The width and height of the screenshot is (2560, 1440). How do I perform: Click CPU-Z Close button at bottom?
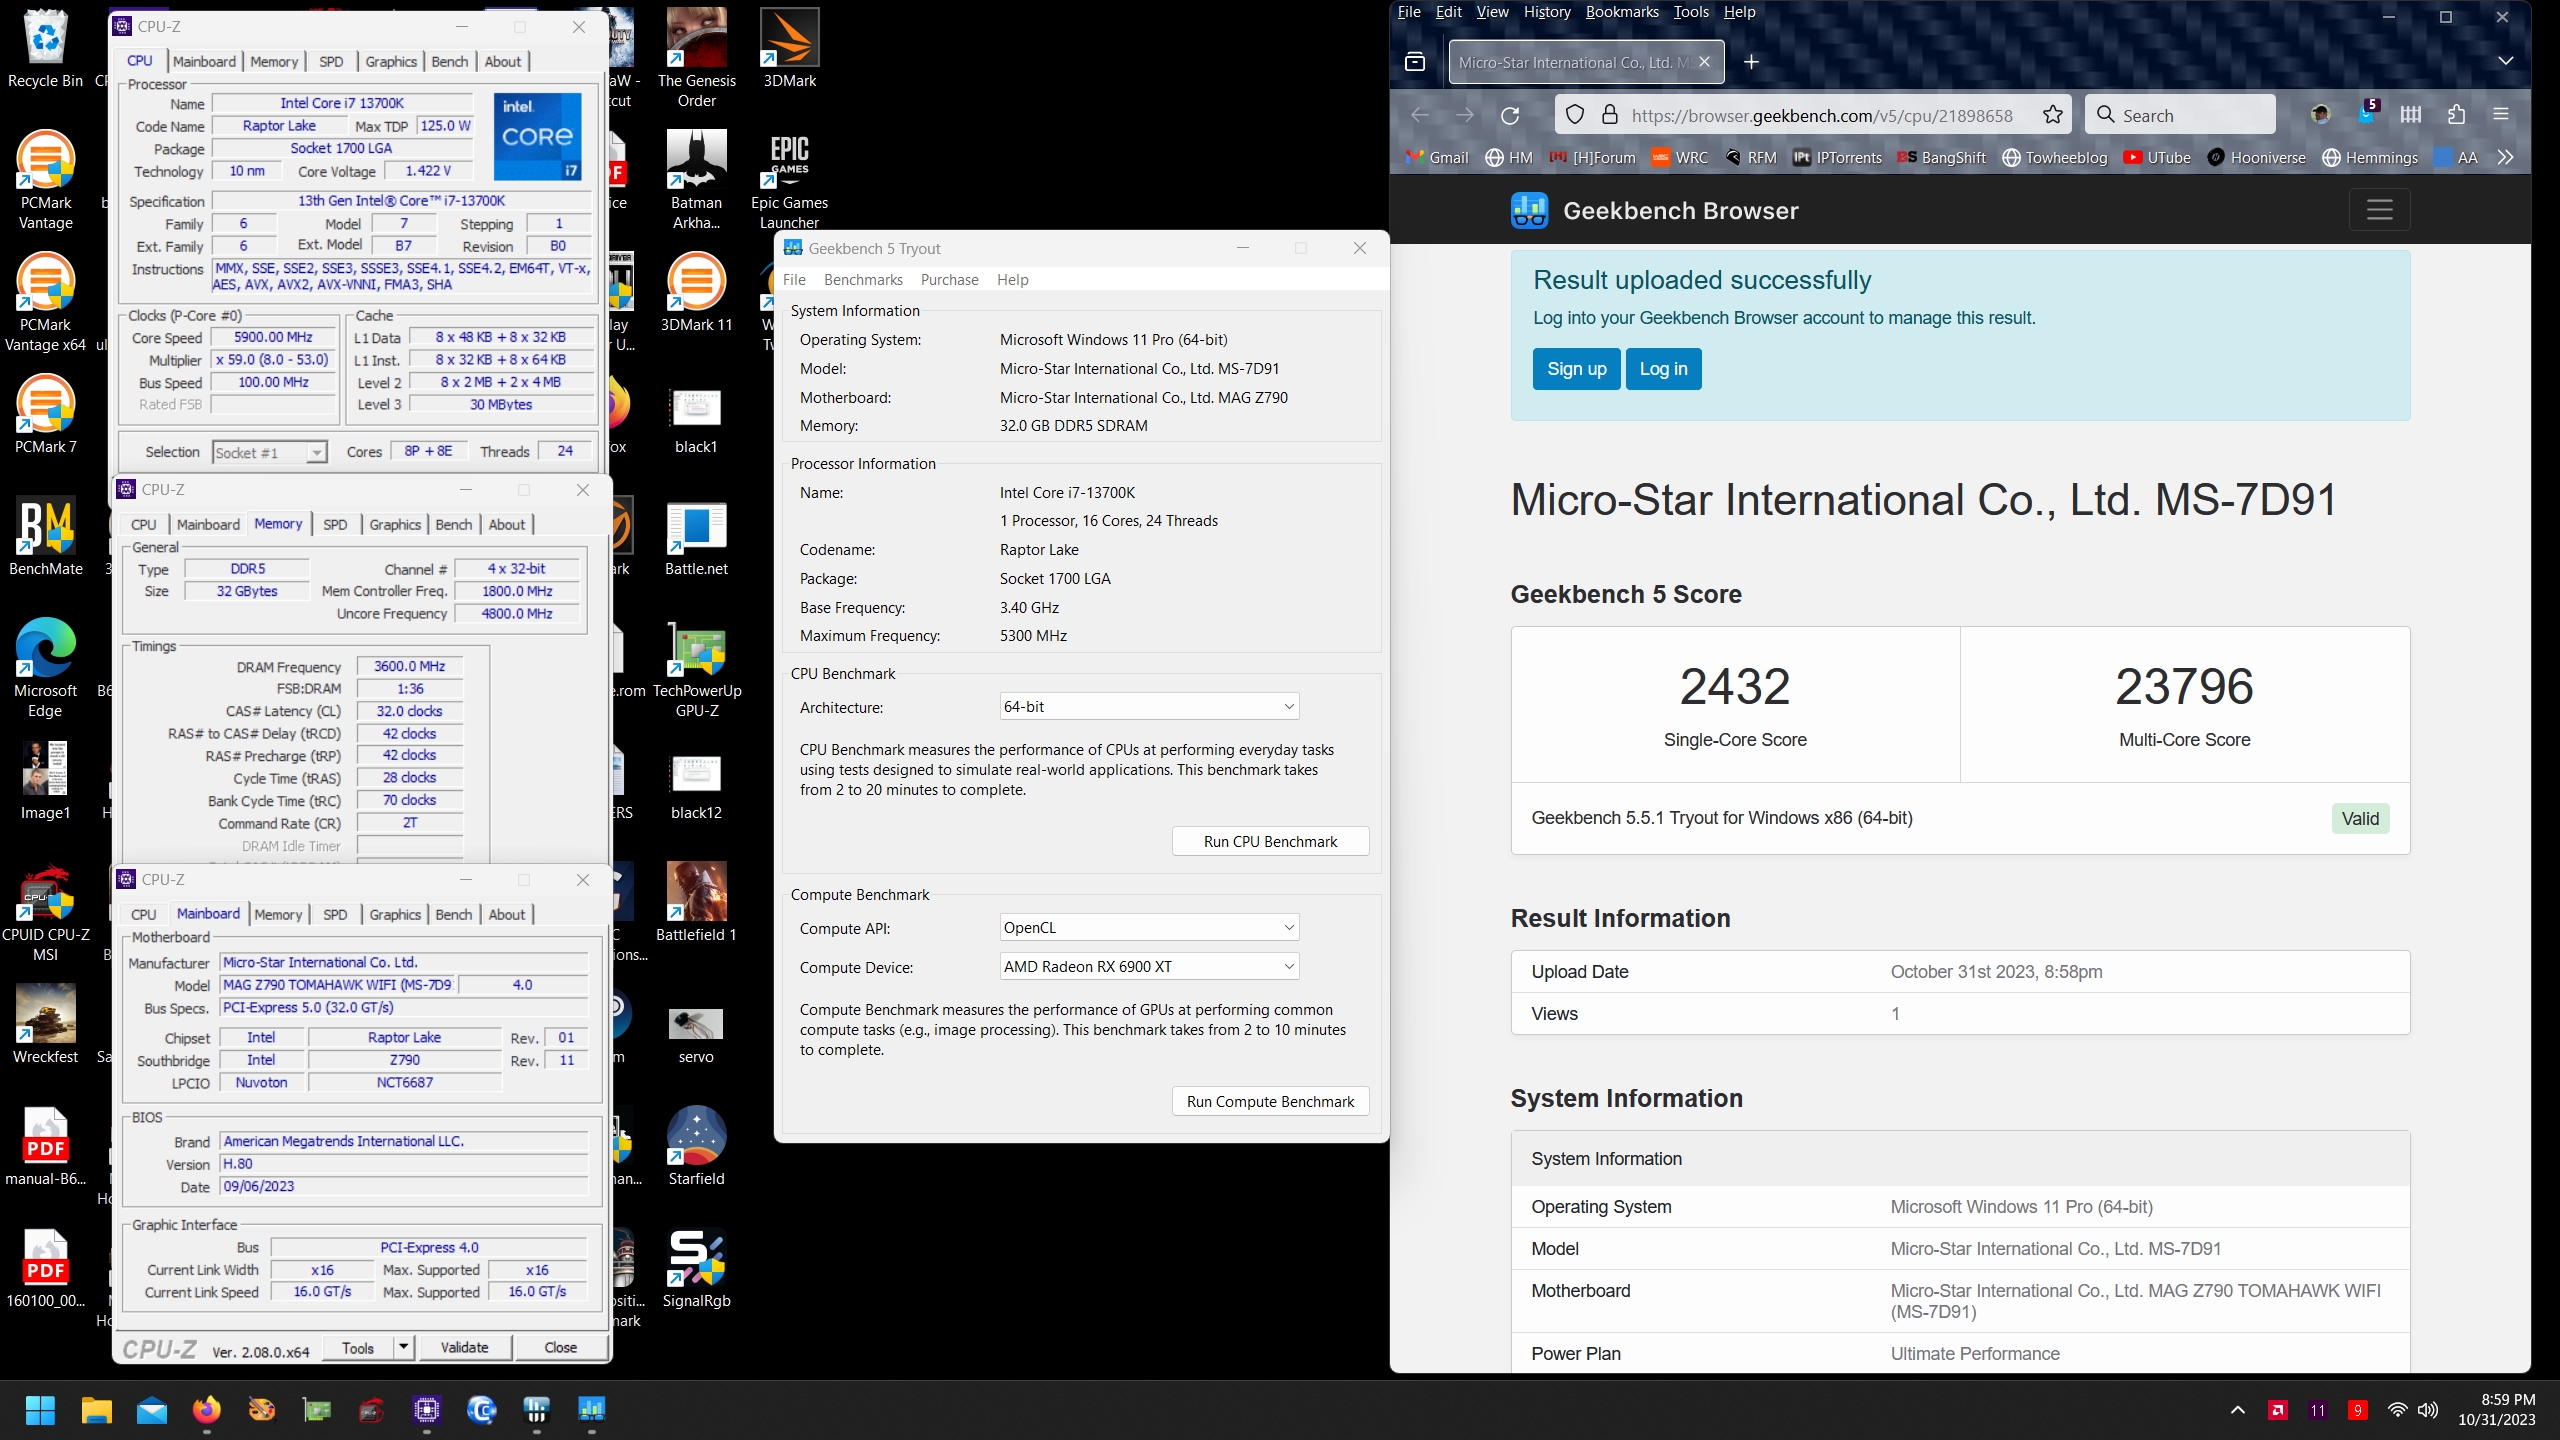pos(561,1347)
